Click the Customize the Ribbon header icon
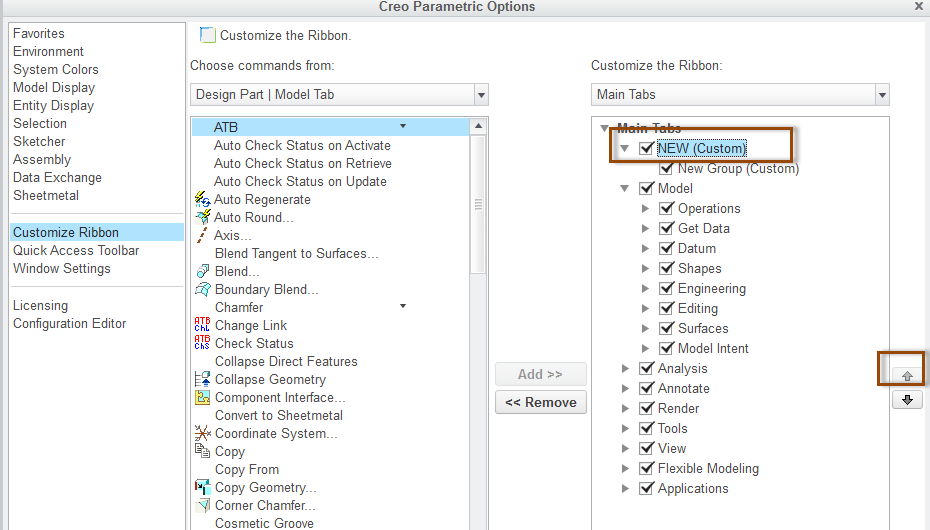 (x=208, y=35)
